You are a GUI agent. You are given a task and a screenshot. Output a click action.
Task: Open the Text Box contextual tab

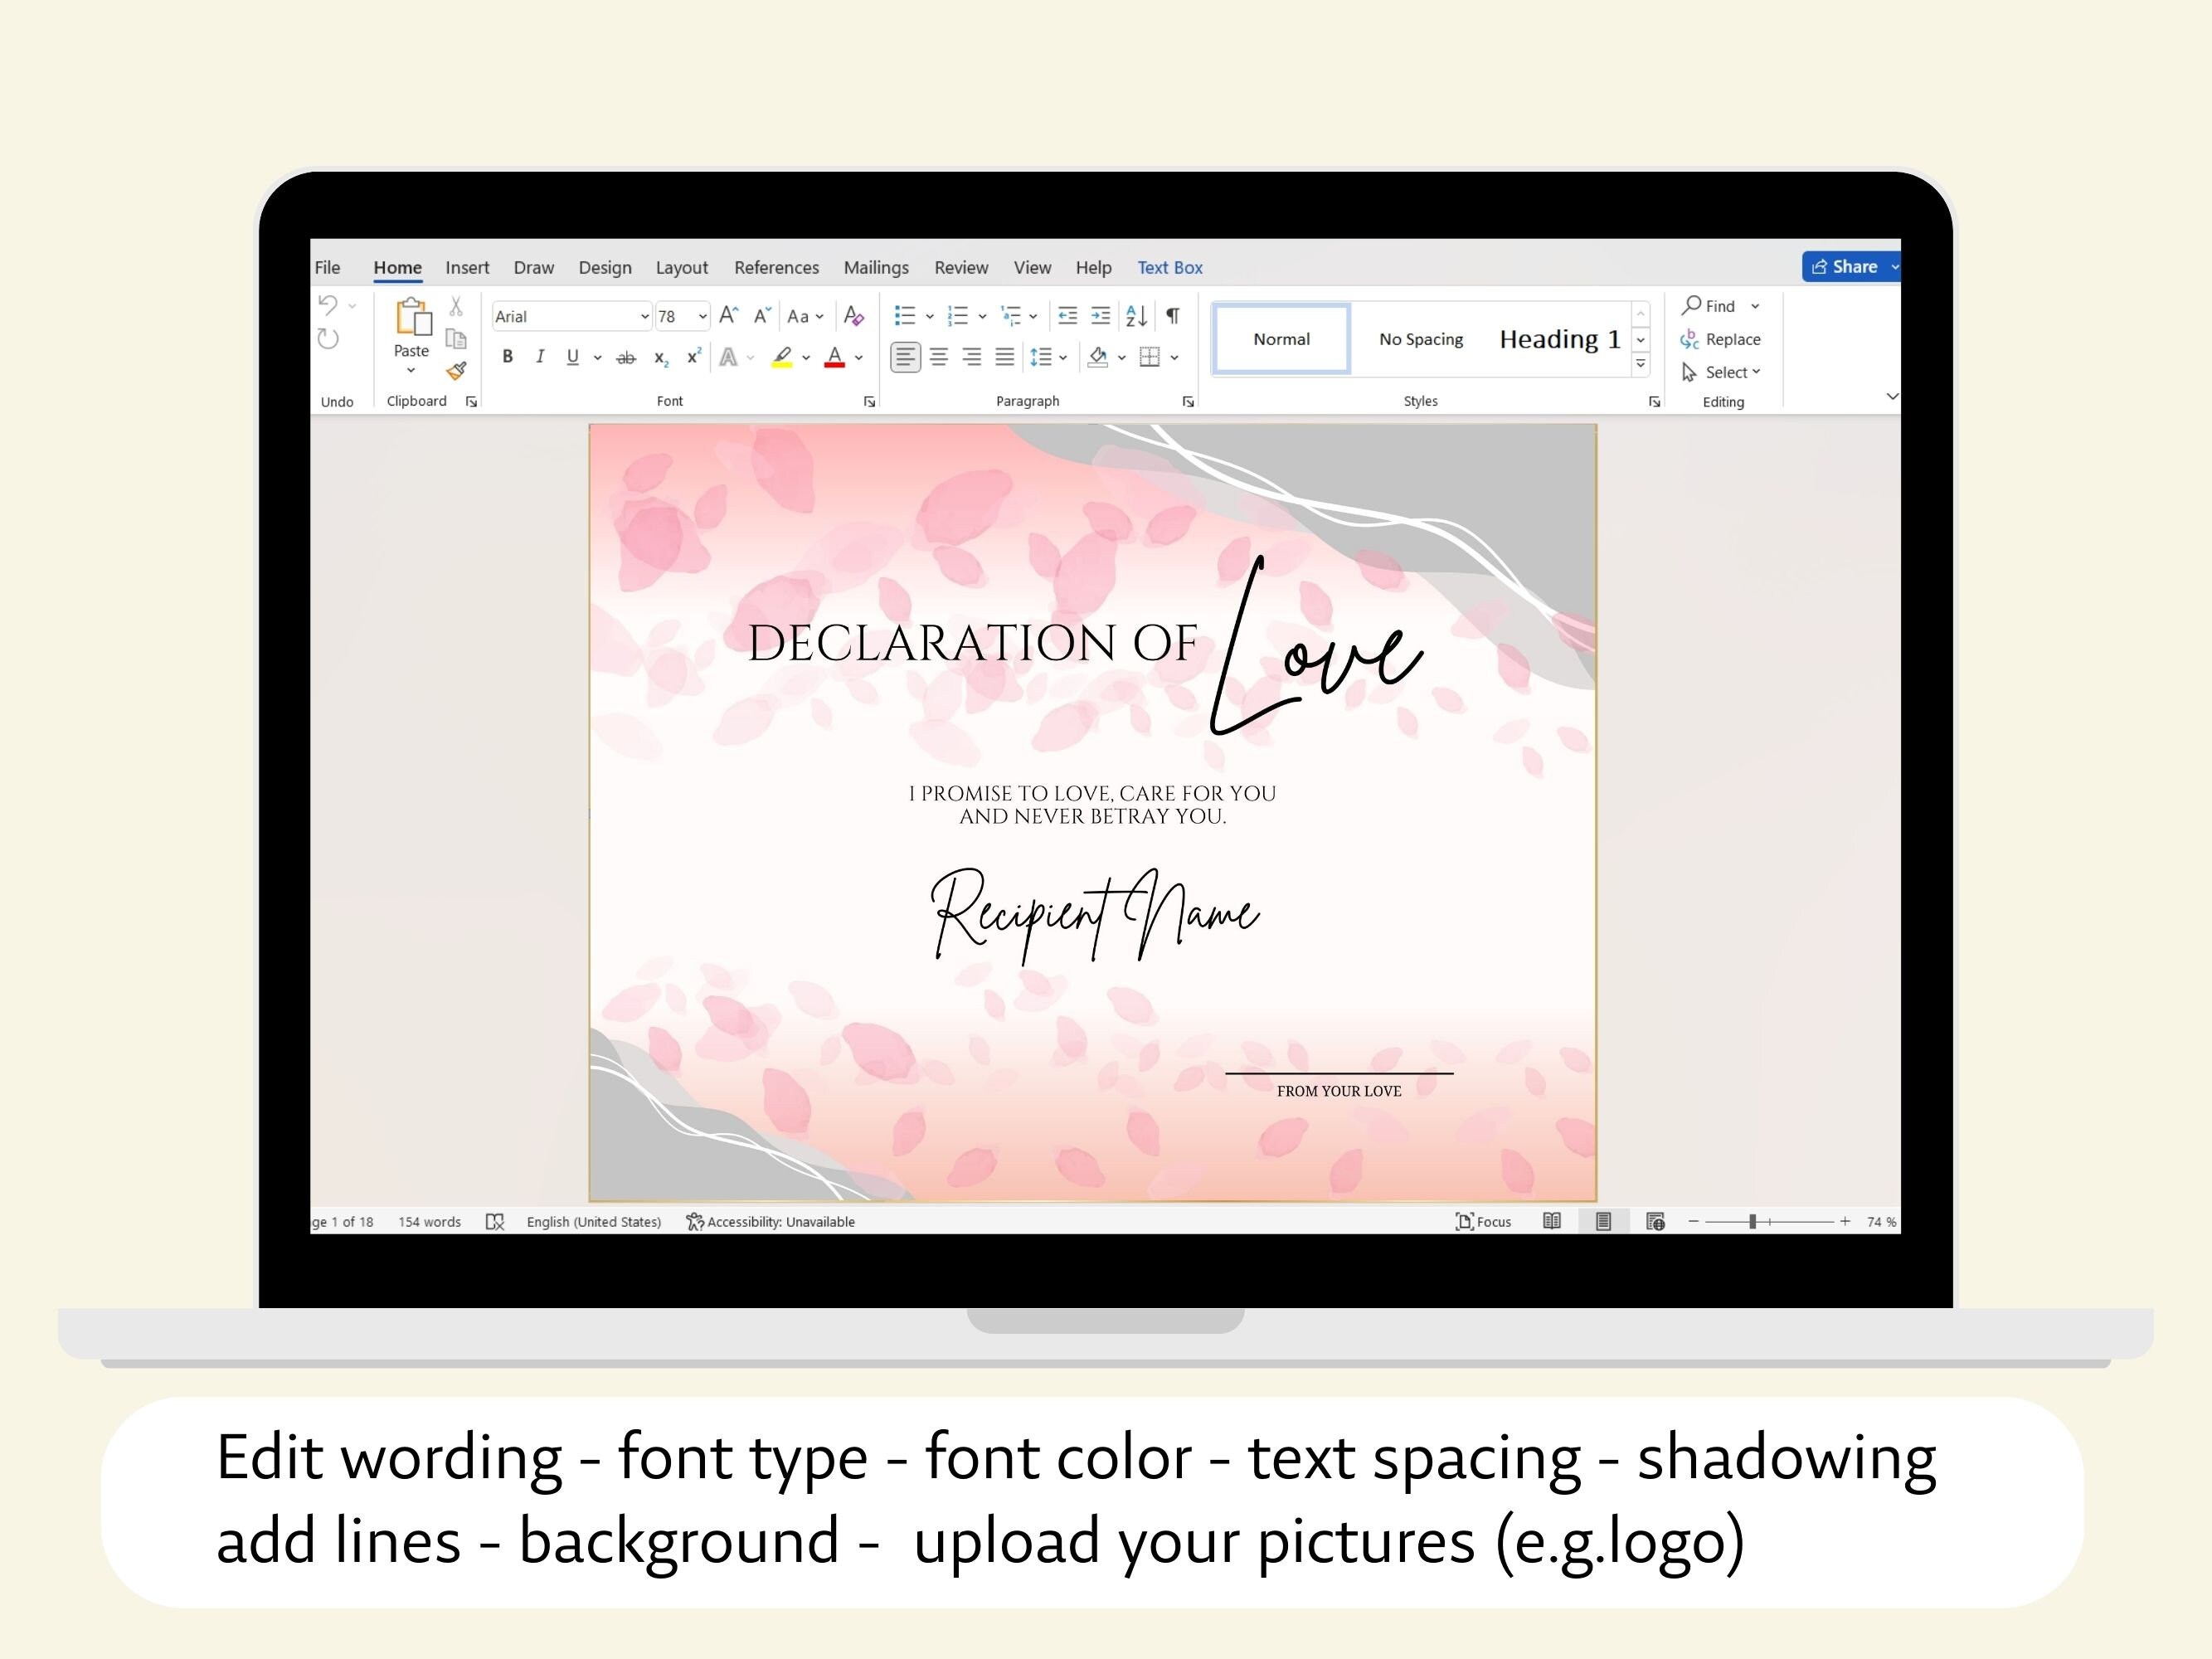(x=1169, y=267)
